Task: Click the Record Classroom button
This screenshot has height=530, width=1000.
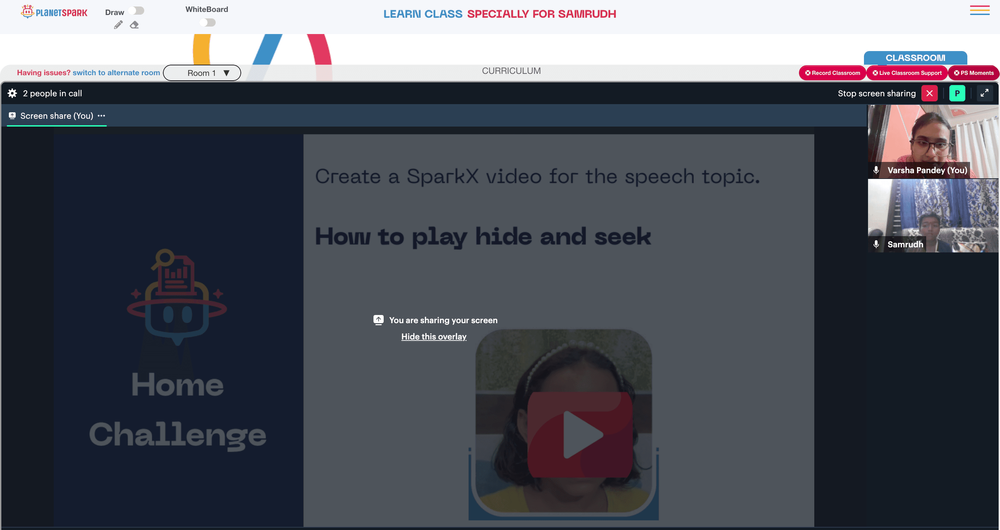Action: click(832, 73)
